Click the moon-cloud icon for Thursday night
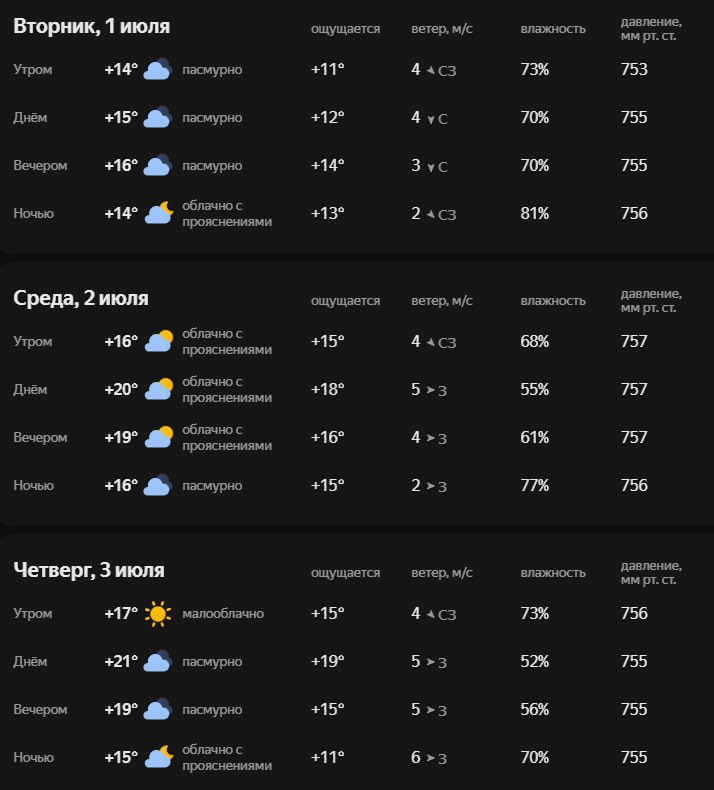The width and height of the screenshot is (714, 790). [159, 757]
